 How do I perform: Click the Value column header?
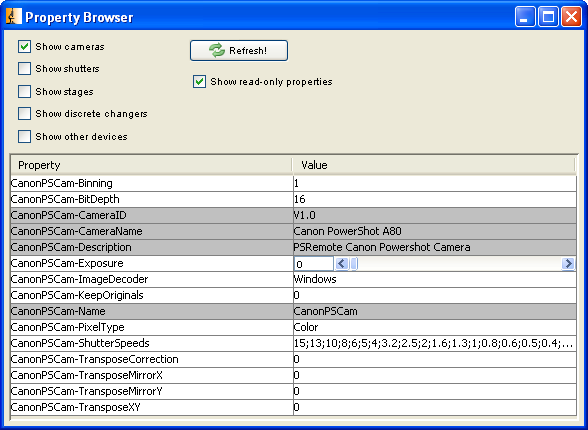[x=434, y=165]
